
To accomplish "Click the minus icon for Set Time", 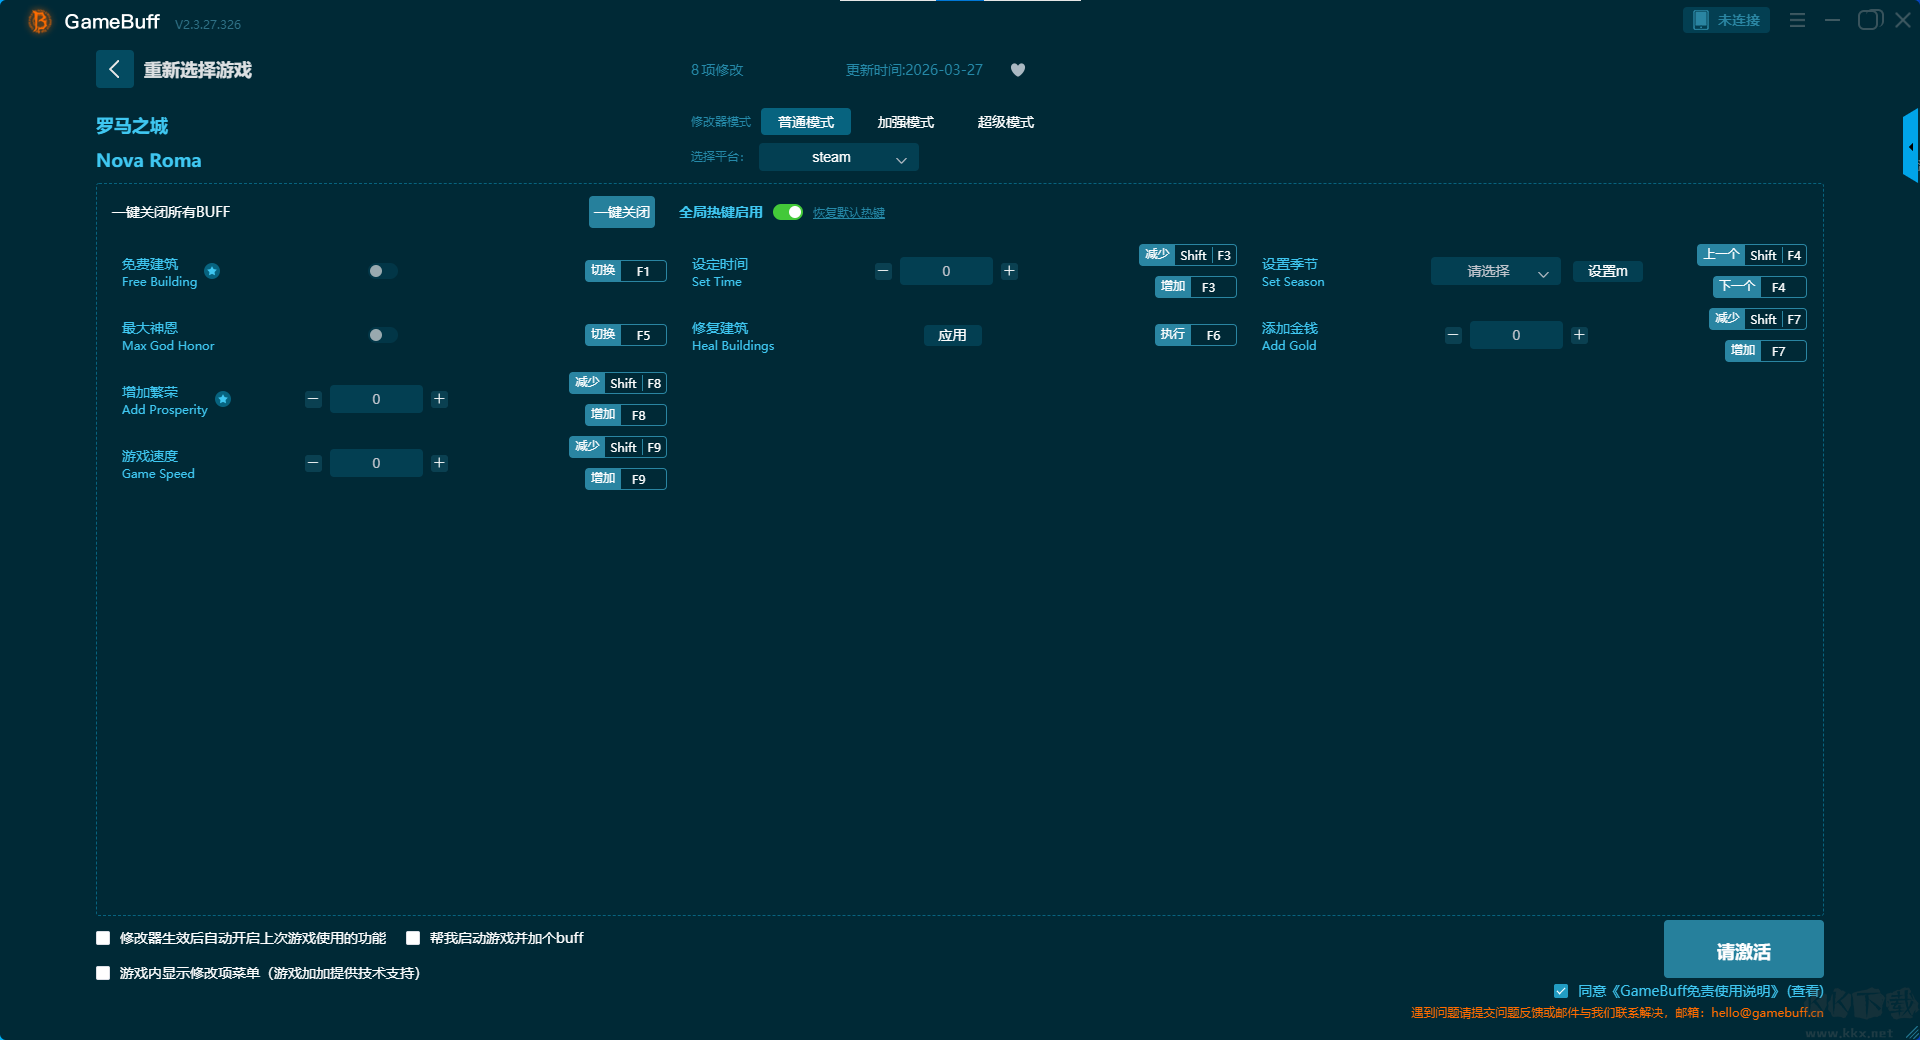I will pos(883,271).
